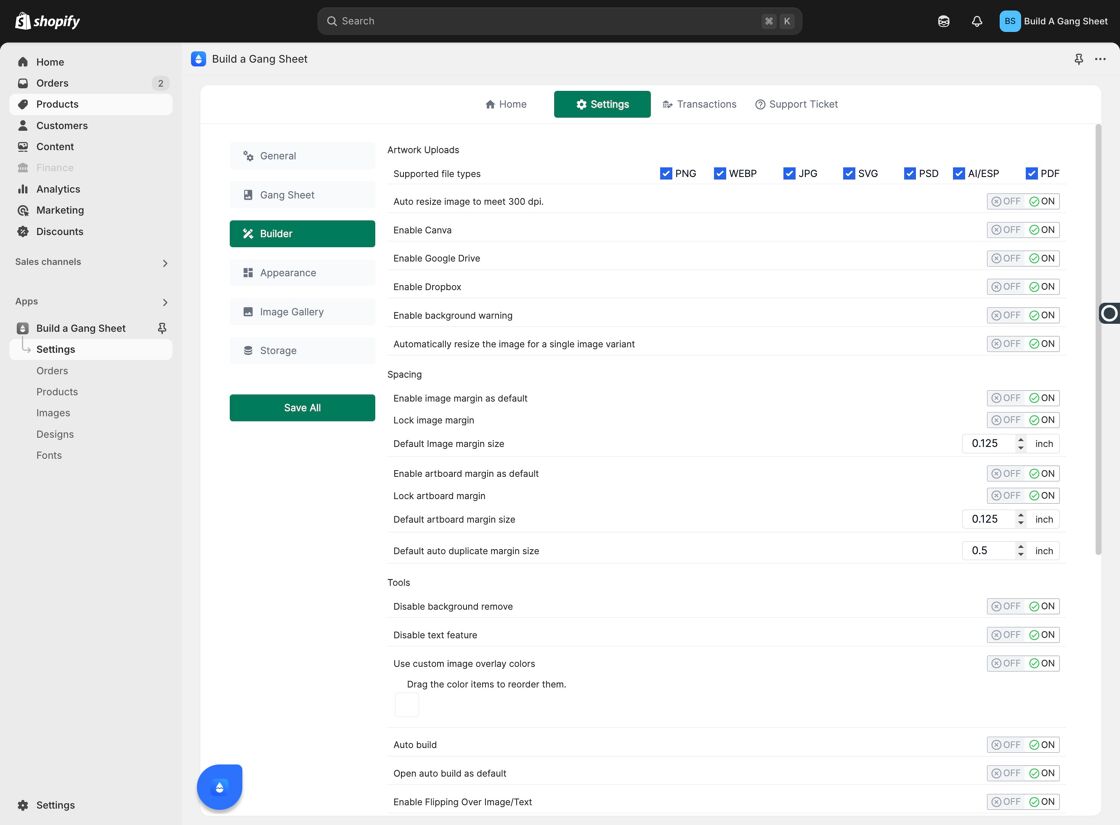Viewport: 1120px width, 825px height.
Task: Click the Customers person icon in sidebar
Action: pyautogui.click(x=23, y=126)
